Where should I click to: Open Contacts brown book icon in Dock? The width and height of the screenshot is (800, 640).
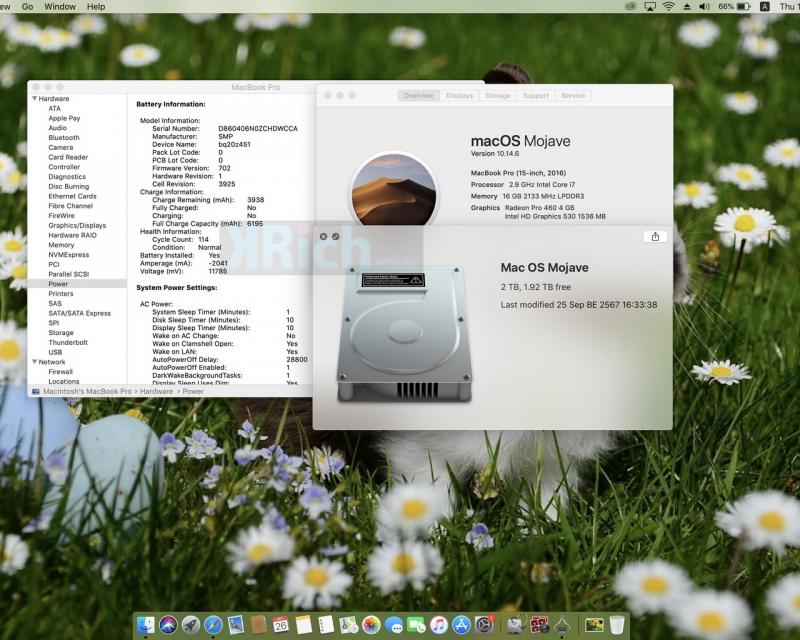pos(258,625)
